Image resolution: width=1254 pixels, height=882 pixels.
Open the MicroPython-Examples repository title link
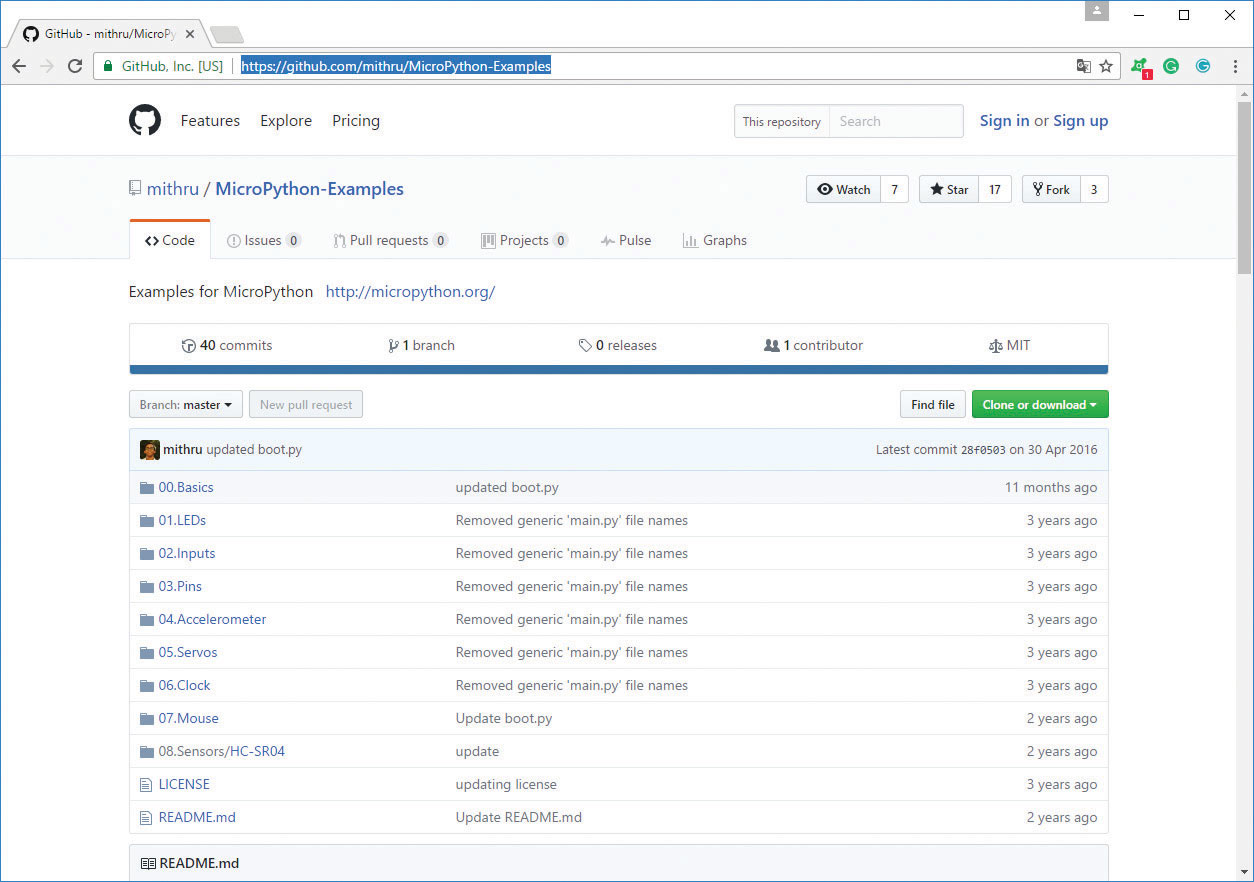310,189
